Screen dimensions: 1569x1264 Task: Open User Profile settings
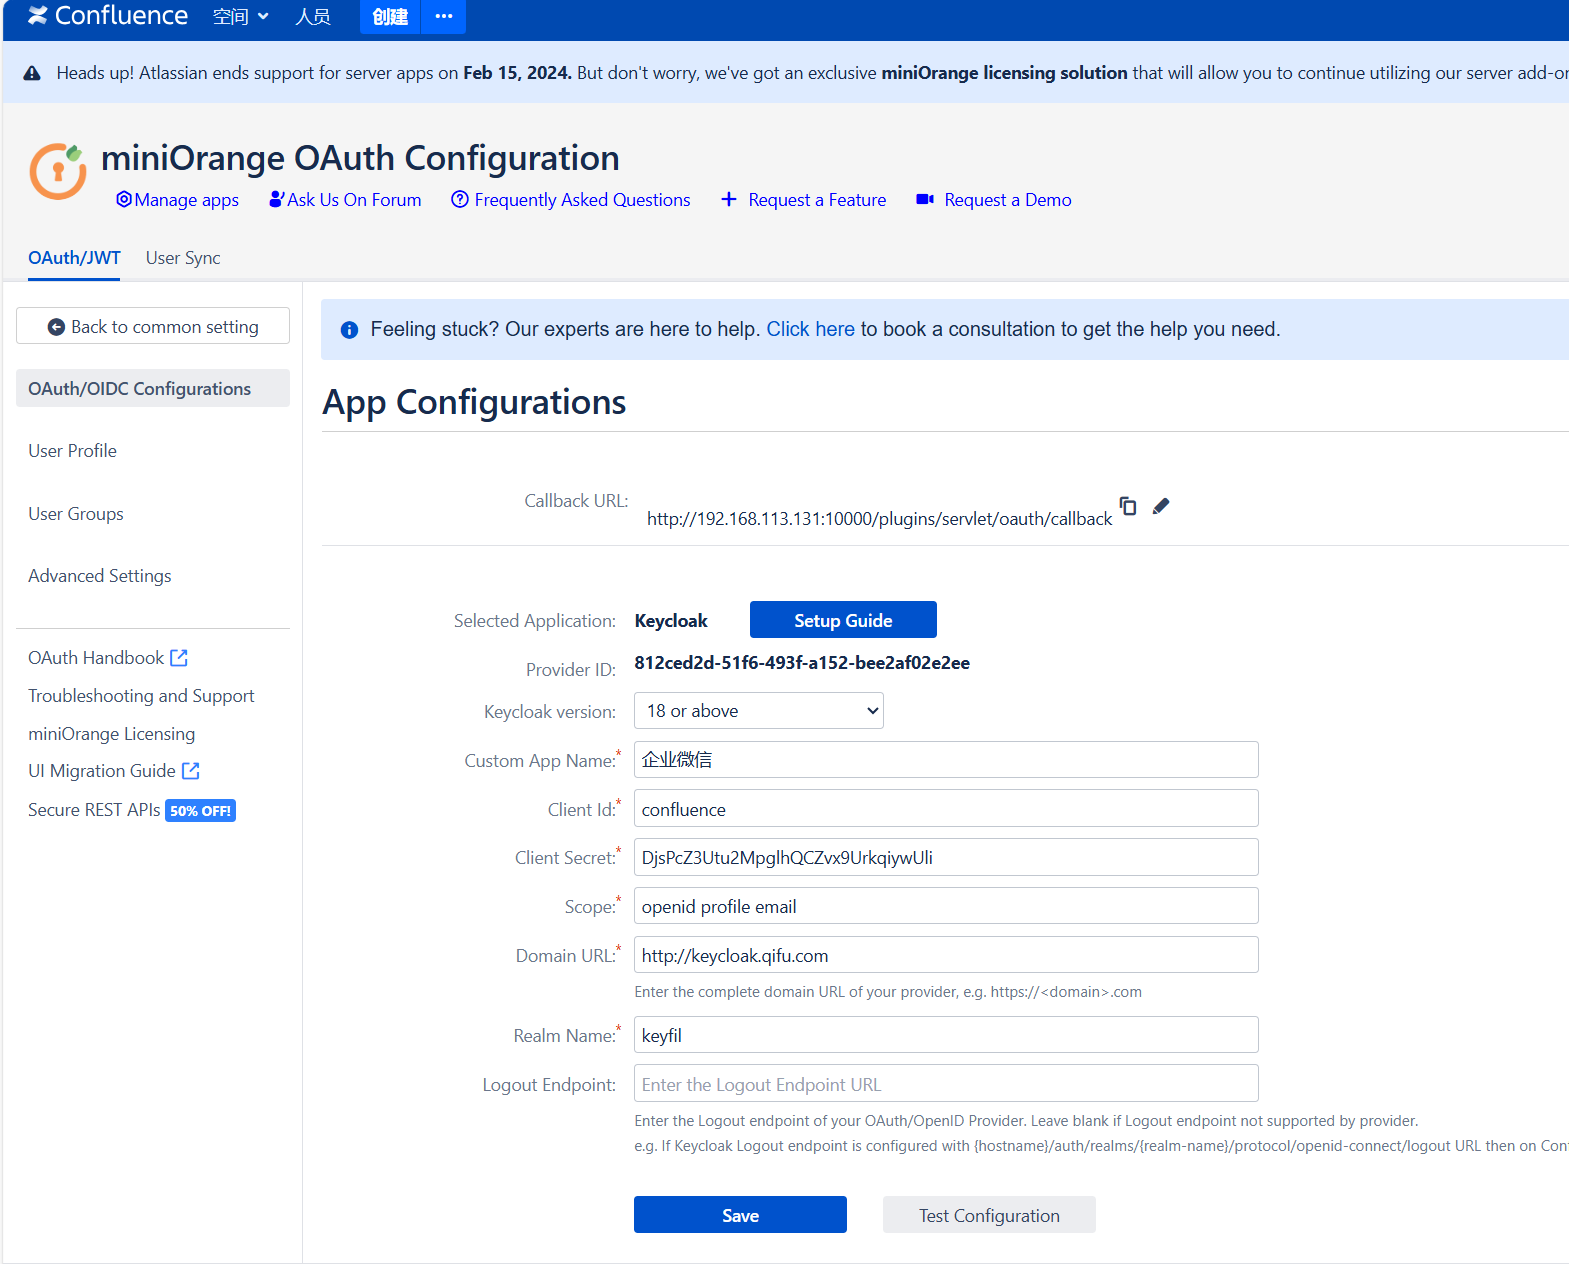[x=73, y=451]
